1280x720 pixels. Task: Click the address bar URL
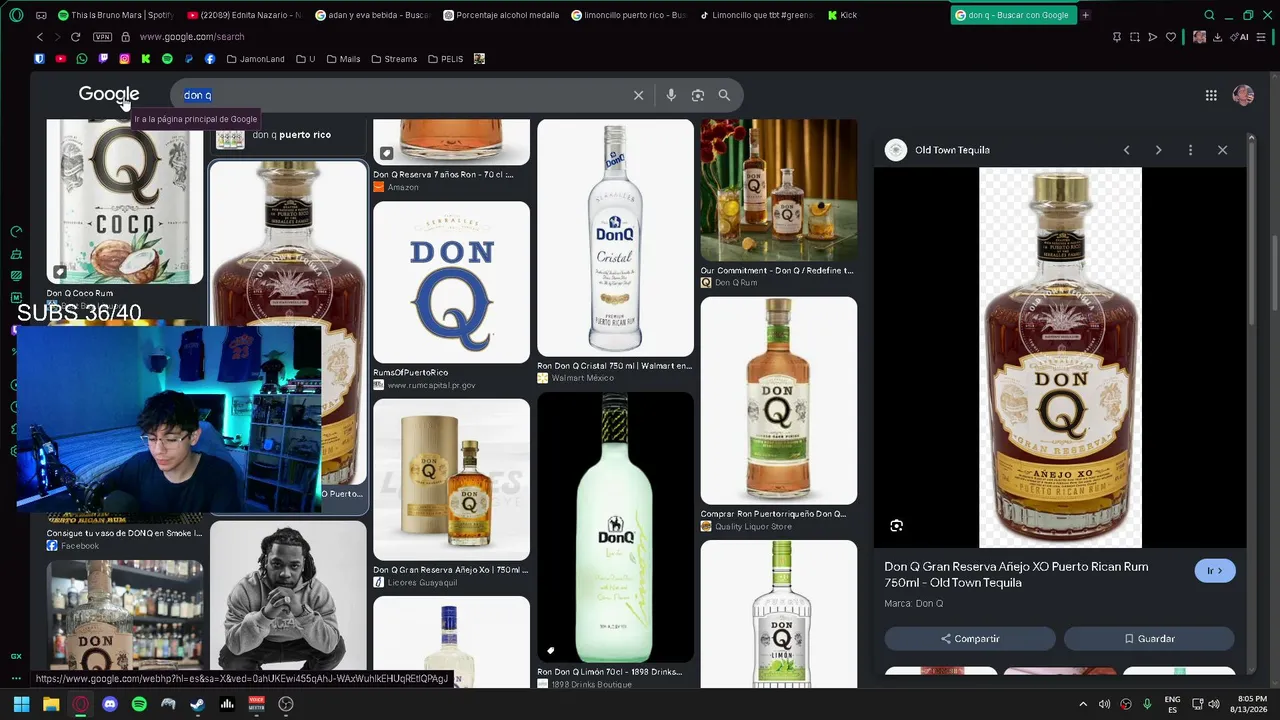(x=192, y=37)
